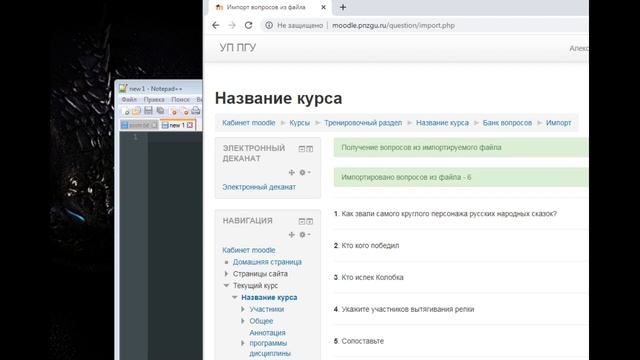This screenshot has height=360, width=640.
Task: Open 'Название курса' bold navigation link
Action: pyautogui.click(x=269, y=297)
